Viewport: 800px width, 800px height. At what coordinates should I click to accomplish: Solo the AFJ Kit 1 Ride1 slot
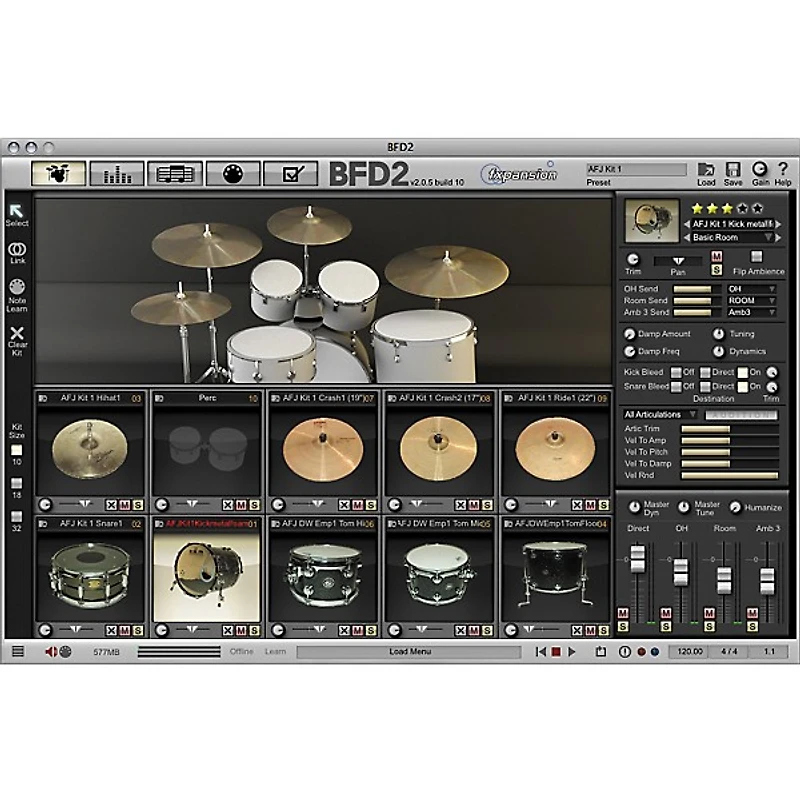click(604, 505)
